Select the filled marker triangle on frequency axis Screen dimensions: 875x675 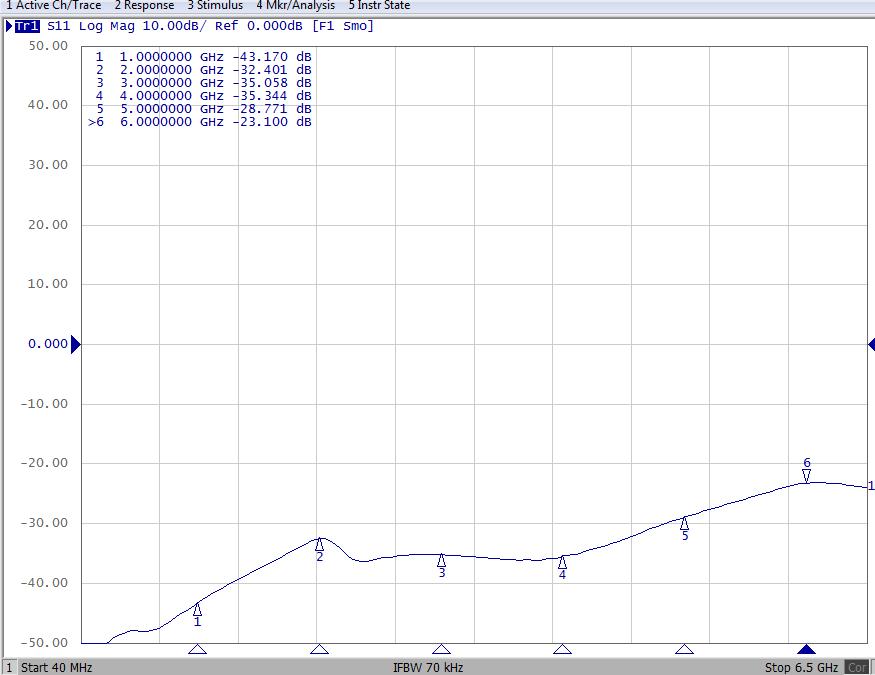807,650
